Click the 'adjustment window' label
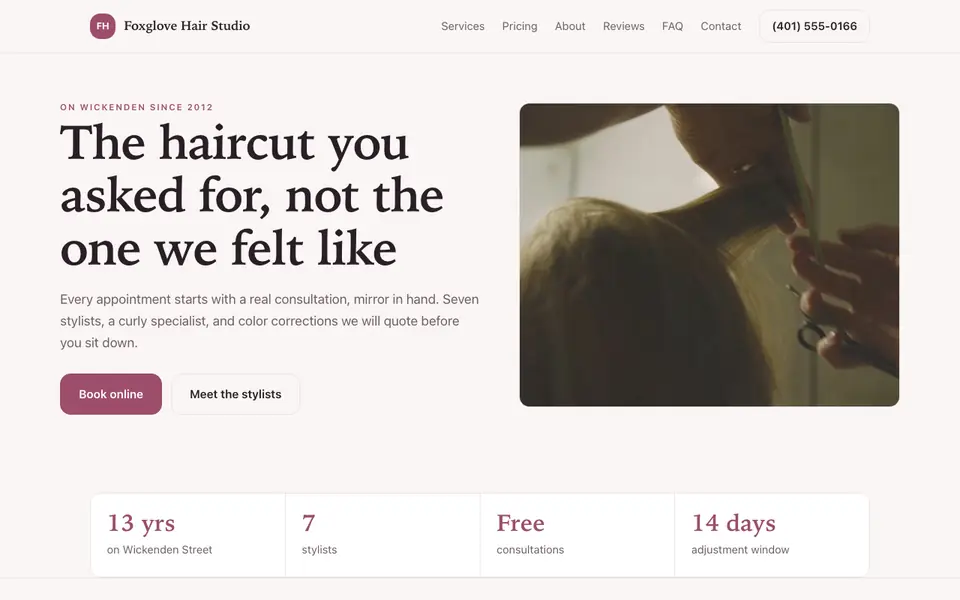Viewport: 960px width, 600px height. (740, 550)
